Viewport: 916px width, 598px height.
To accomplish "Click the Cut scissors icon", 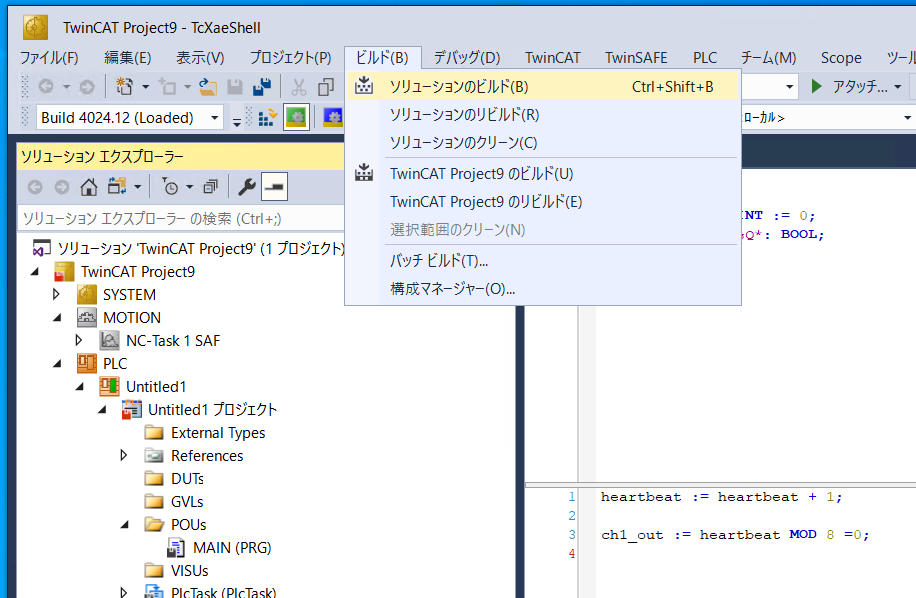I will coord(299,87).
